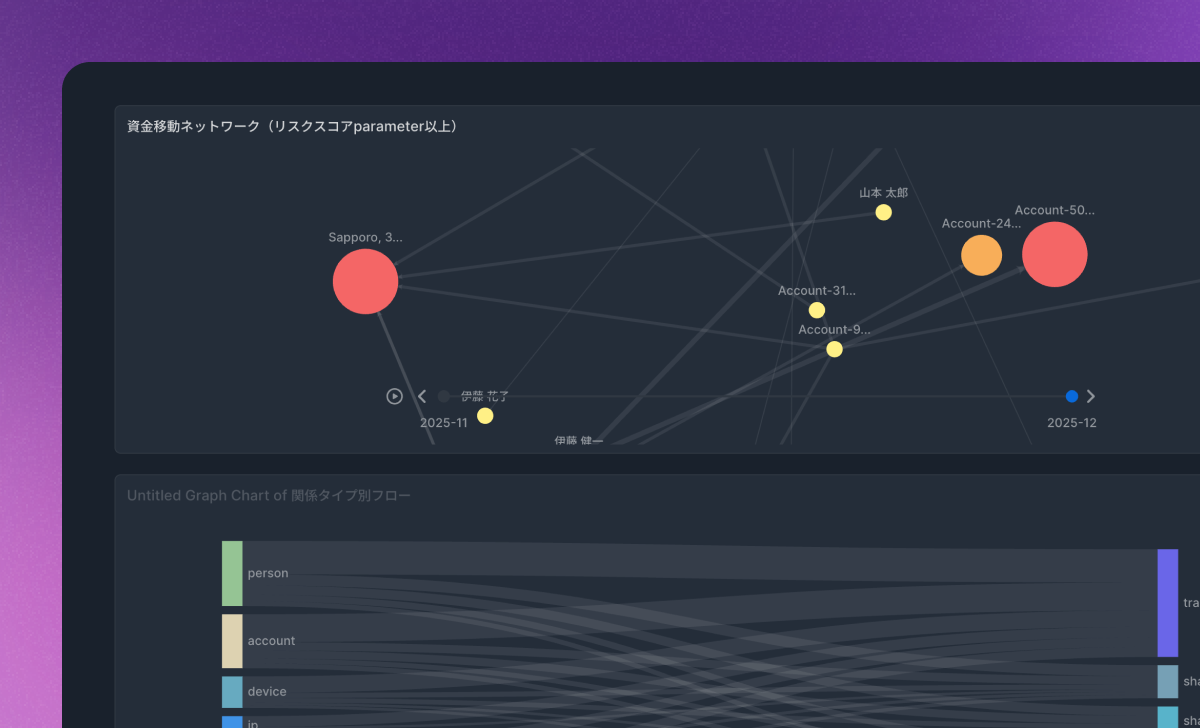Click the Account-9 node
The image size is (1200, 728).
click(834, 349)
